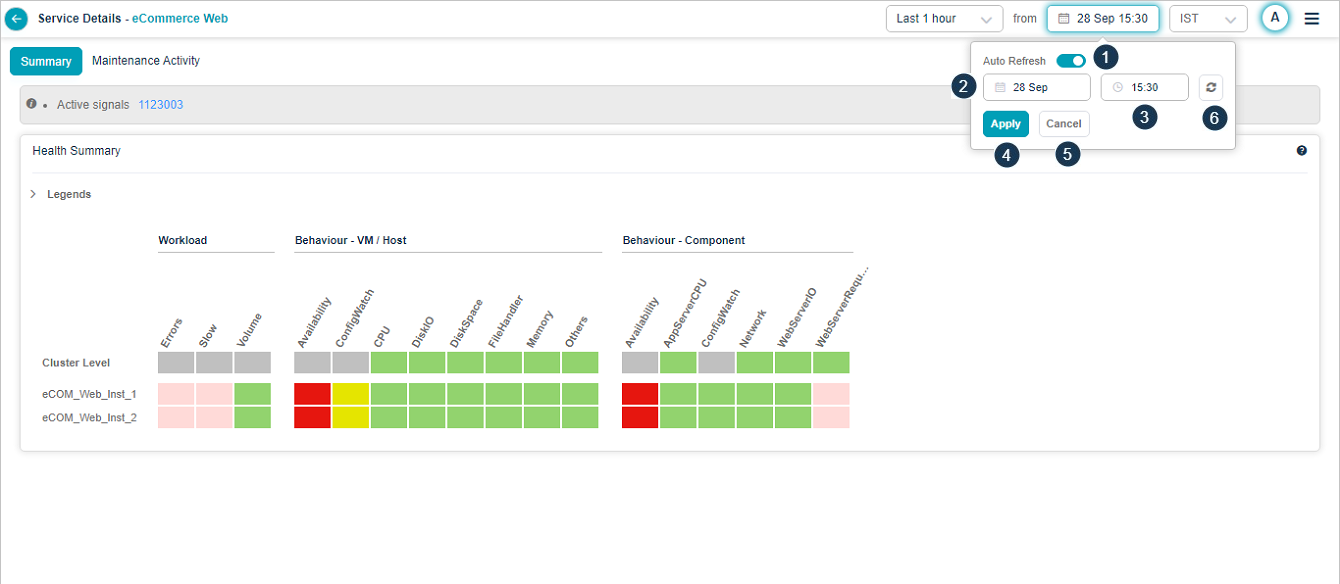Open the Maintenance Activity tab
This screenshot has height=584, width=1340.
point(146,61)
